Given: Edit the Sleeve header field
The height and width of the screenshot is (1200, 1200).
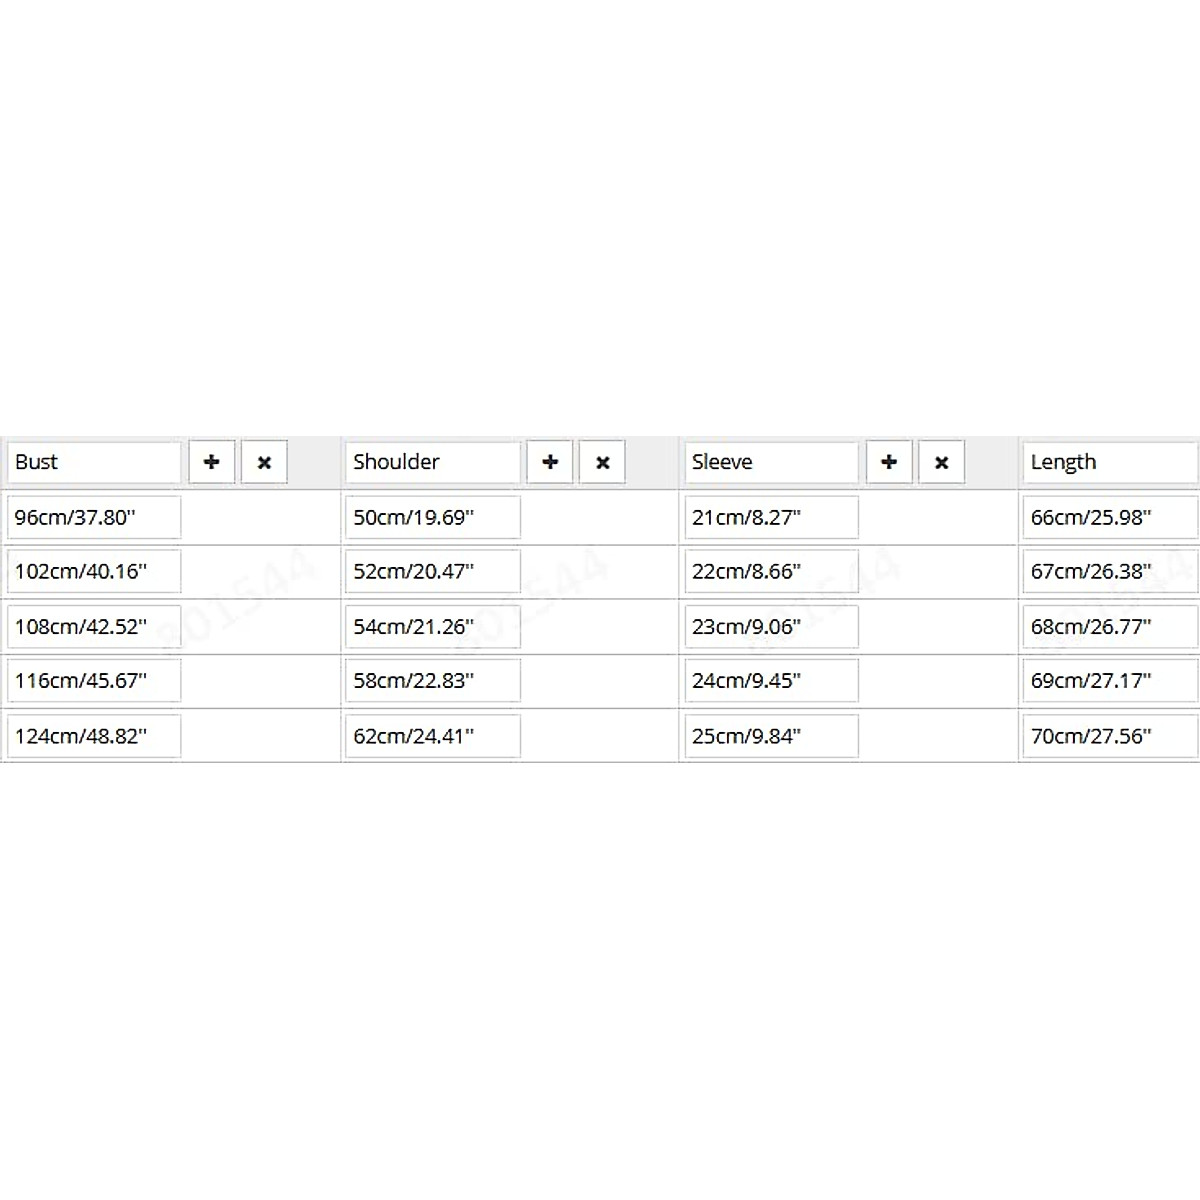Looking at the screenshot, I should 771,462.
